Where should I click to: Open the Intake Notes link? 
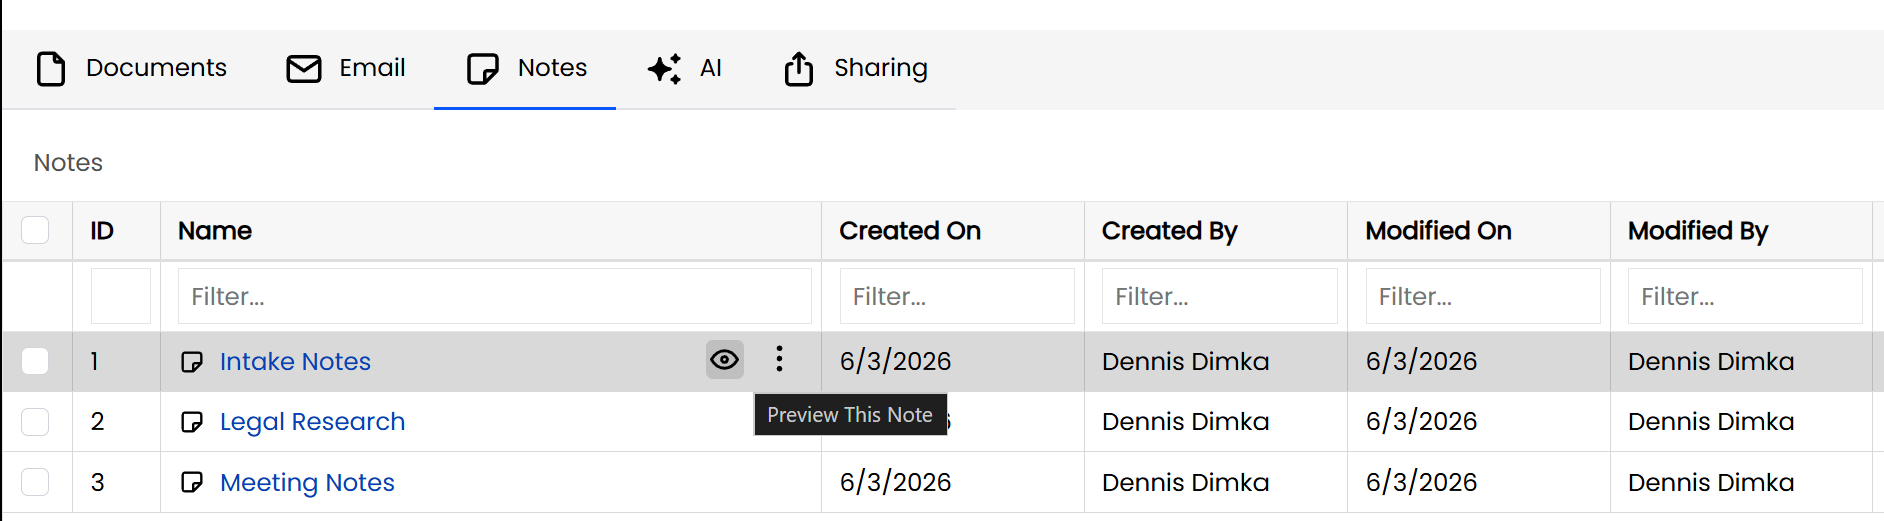pos(295,361)
